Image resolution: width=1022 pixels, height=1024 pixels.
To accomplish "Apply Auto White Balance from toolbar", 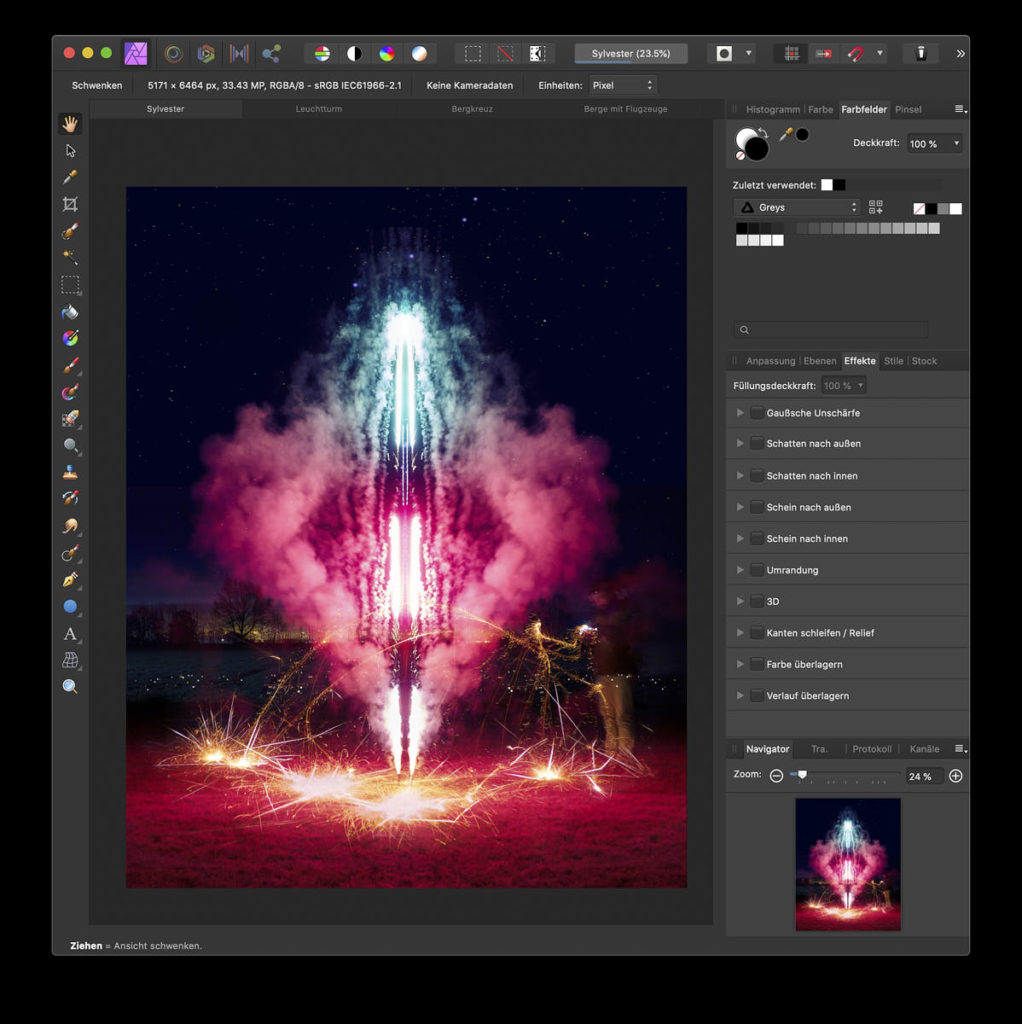I will [419, 54].
